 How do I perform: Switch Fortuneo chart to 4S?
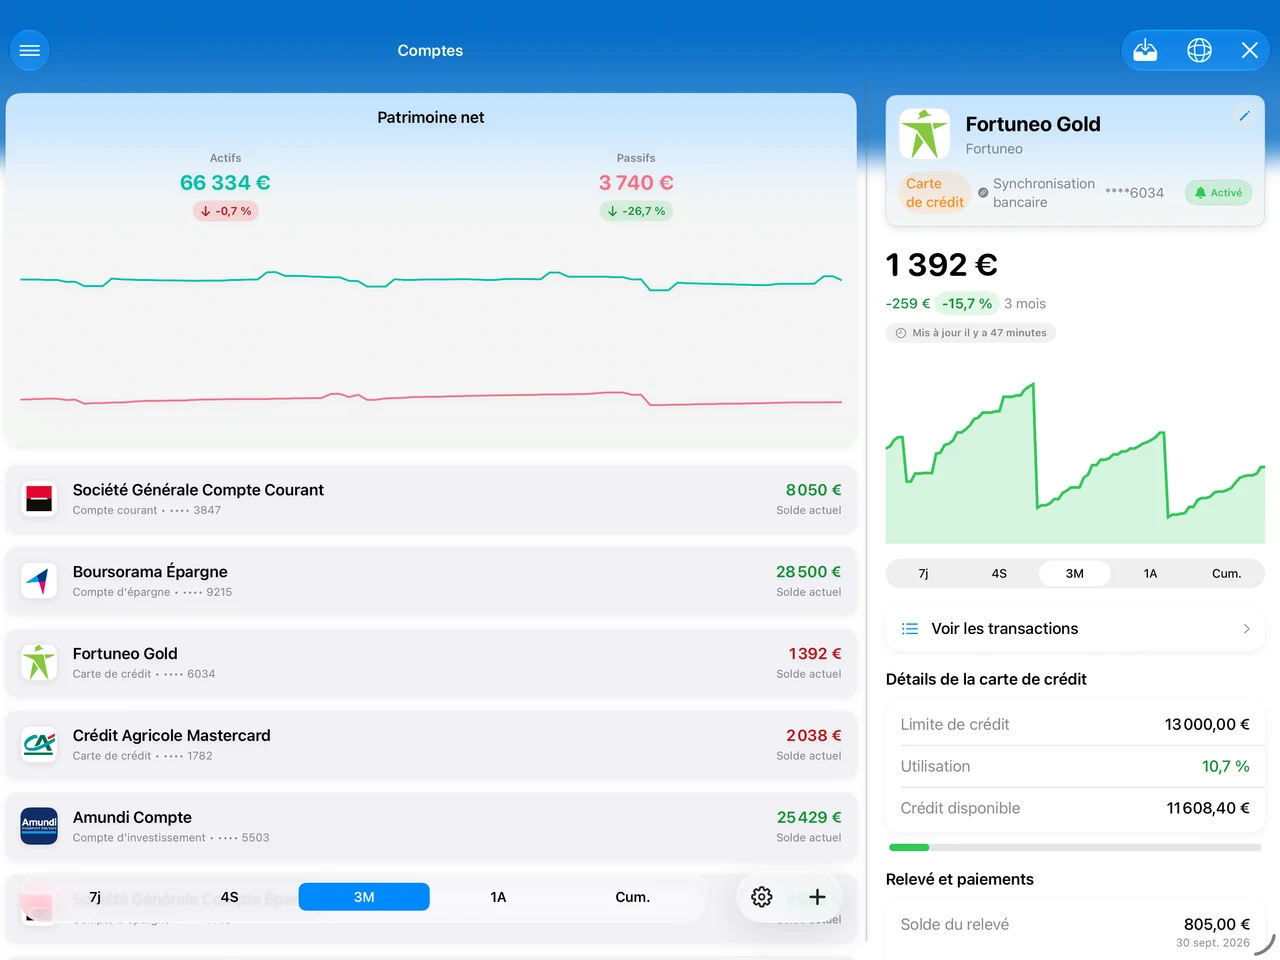pyautogui.click(x=999, y=574)
